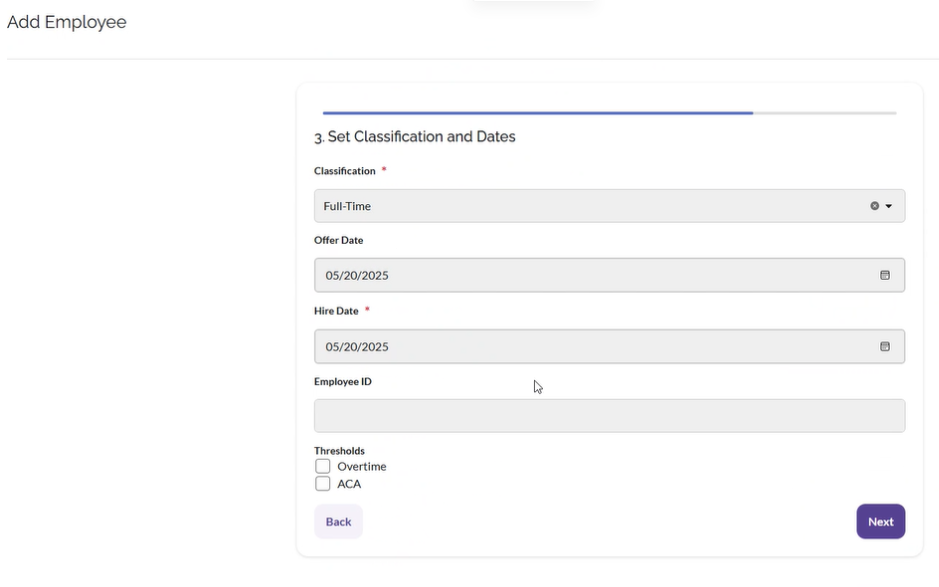Click the Employee ID field label

[x=343, y=381]
